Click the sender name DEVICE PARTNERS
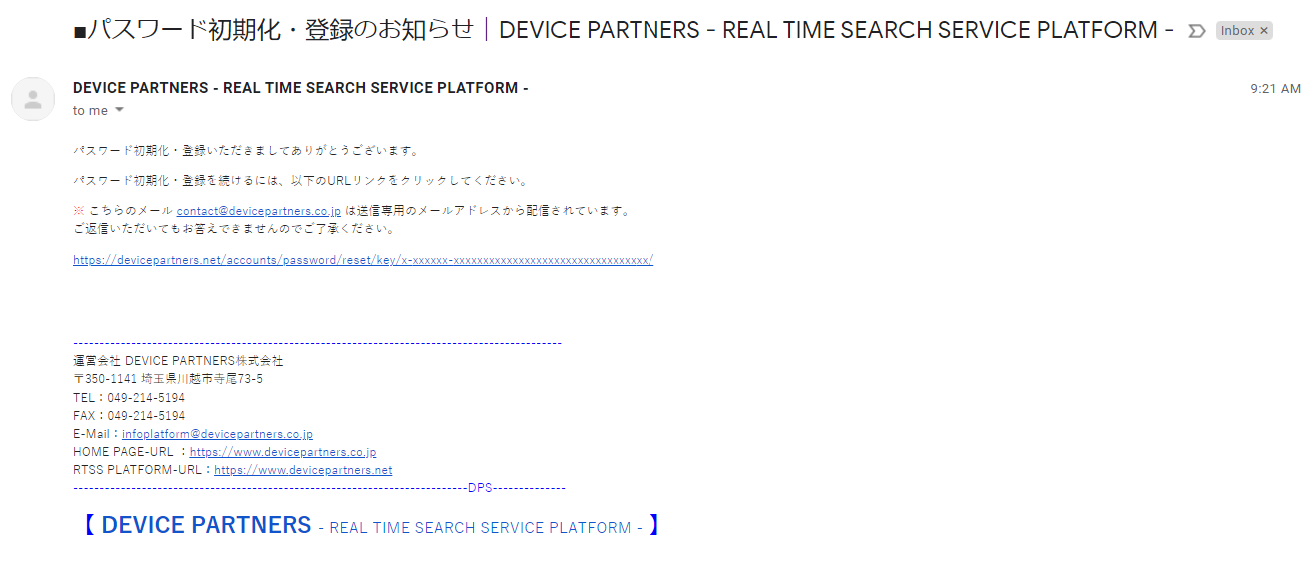 tap(301, 88)
